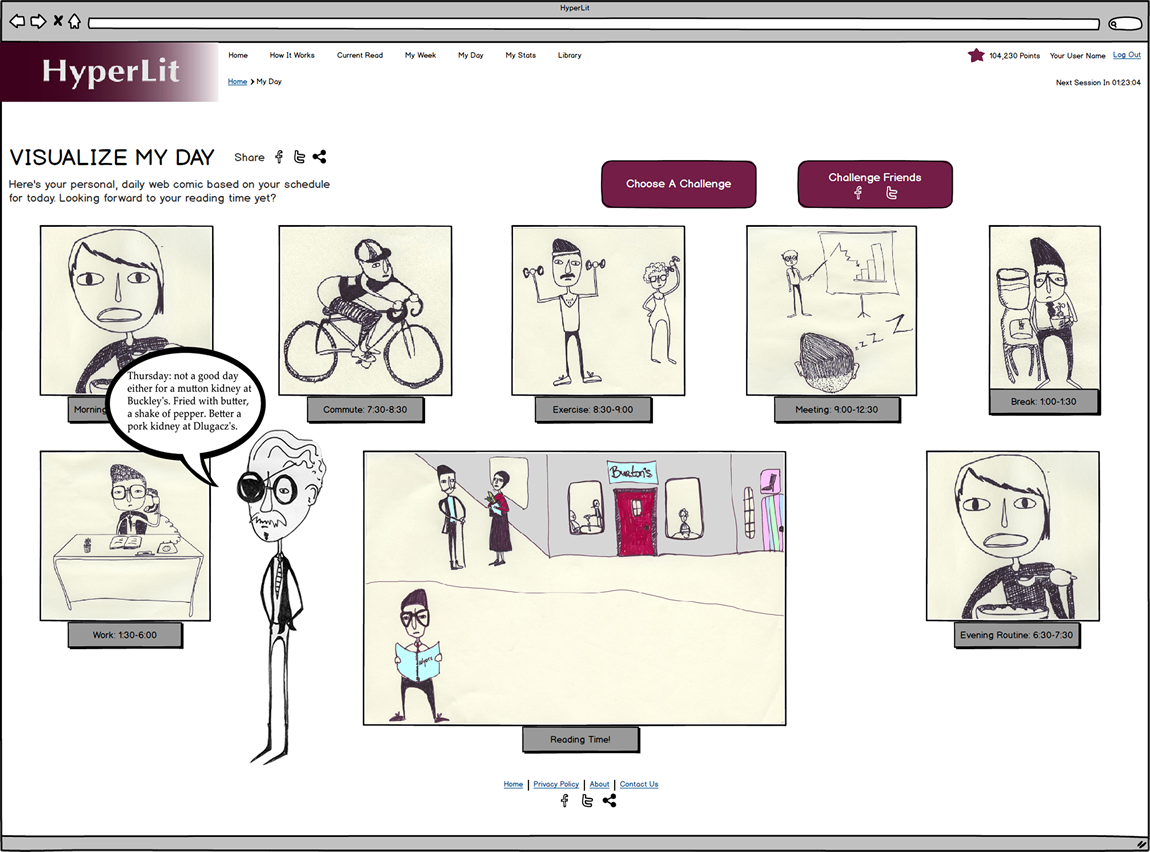Share to Facebook icon beside page title
1150x852 pixels.
pyautogui.click(x=279, y=157)
